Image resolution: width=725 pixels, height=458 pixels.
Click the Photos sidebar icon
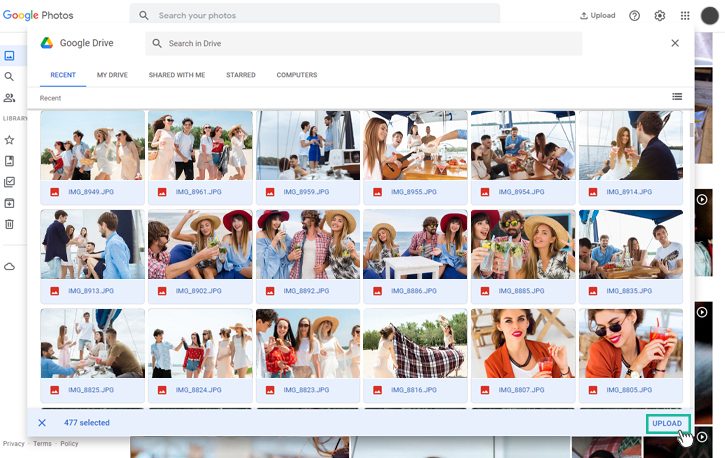coord(9,56)
